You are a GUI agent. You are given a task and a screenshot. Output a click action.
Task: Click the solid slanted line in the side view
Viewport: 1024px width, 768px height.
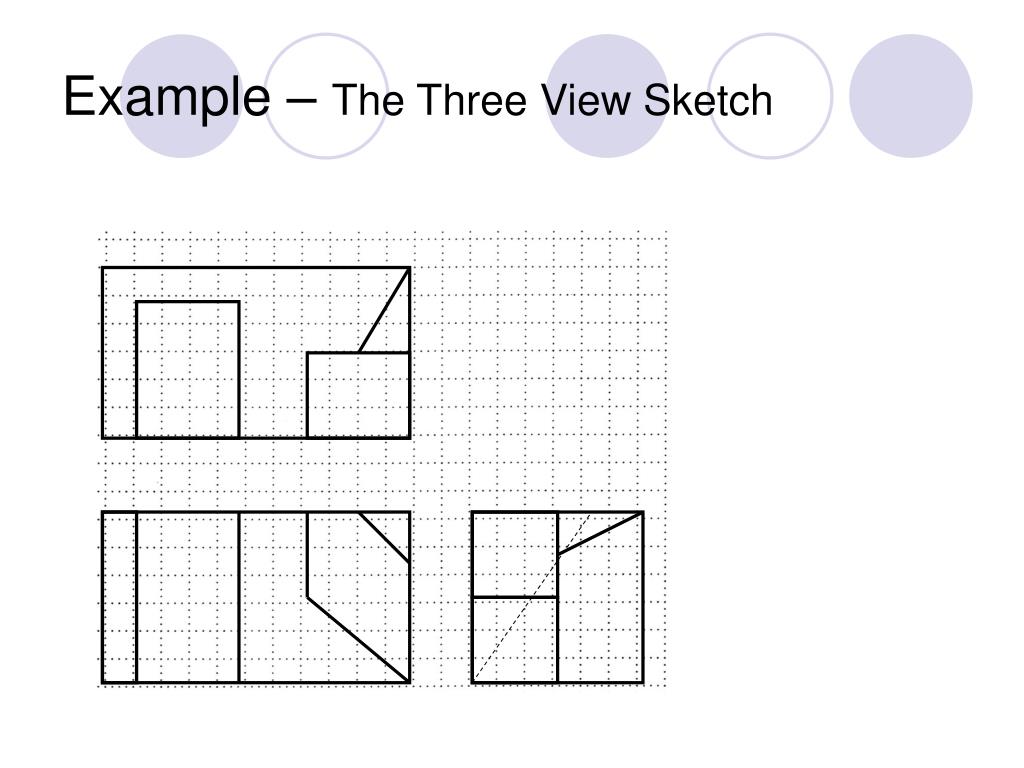(x=600, y=534)
